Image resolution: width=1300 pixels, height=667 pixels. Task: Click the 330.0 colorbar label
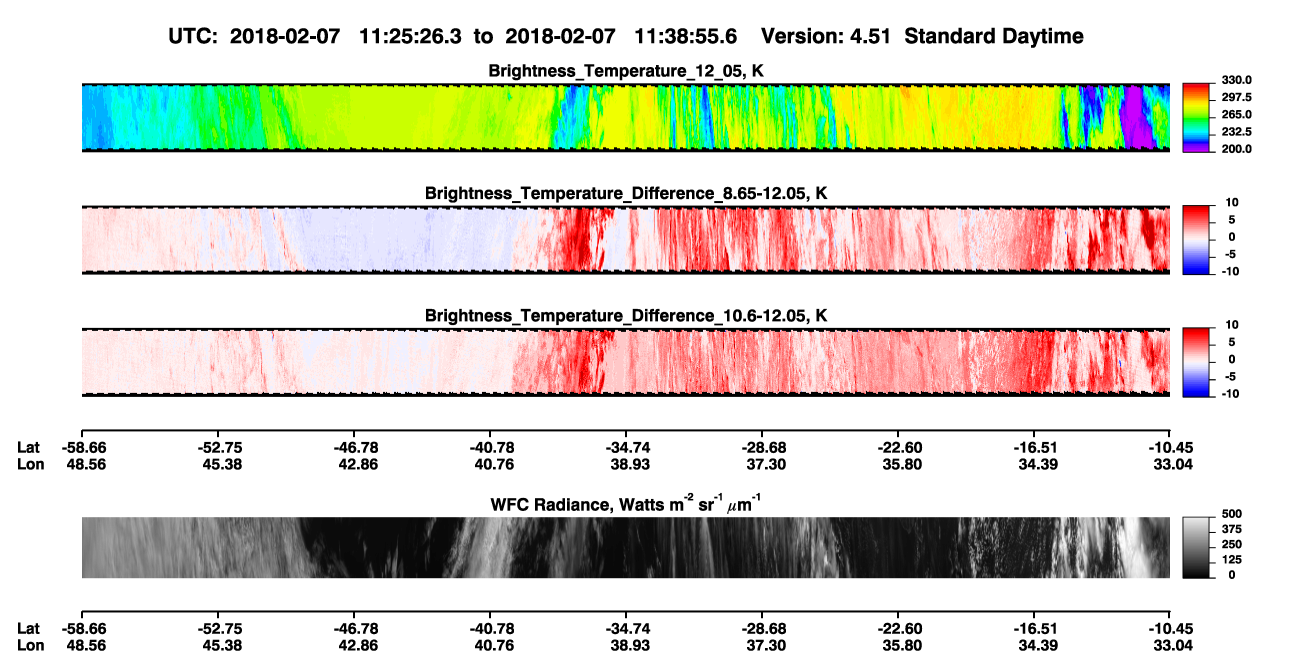tap(1236, 80)
